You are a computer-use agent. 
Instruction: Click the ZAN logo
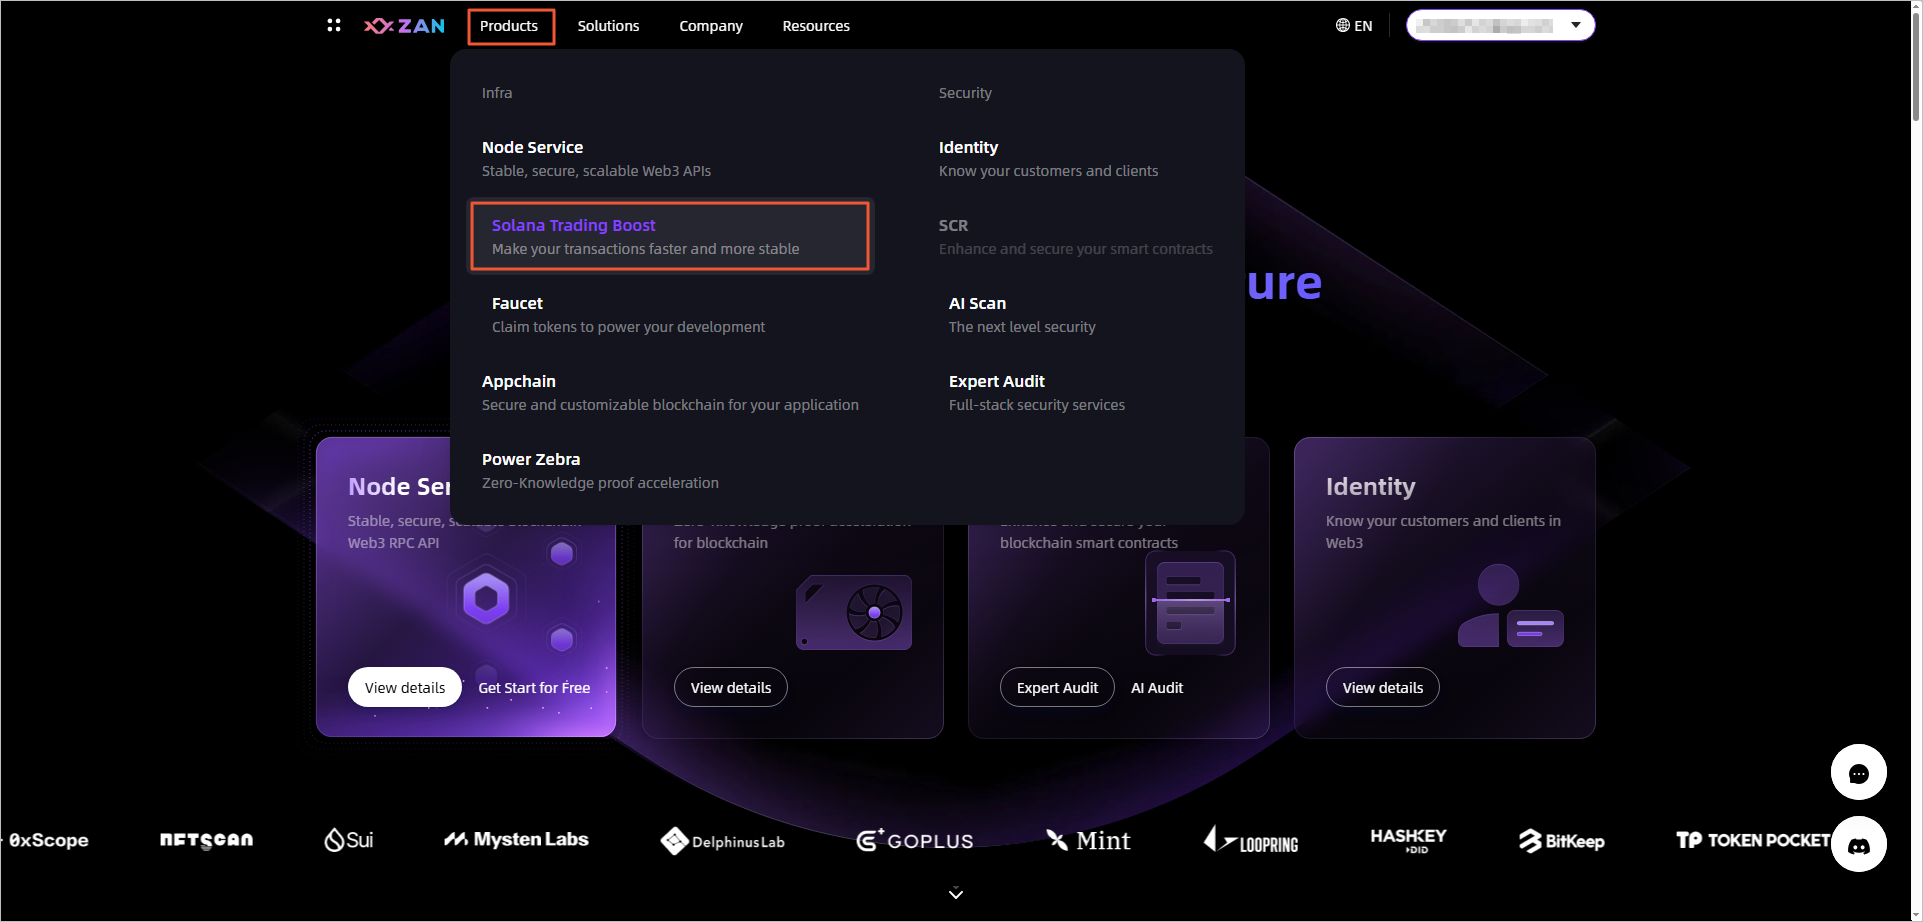pos(405,26)
